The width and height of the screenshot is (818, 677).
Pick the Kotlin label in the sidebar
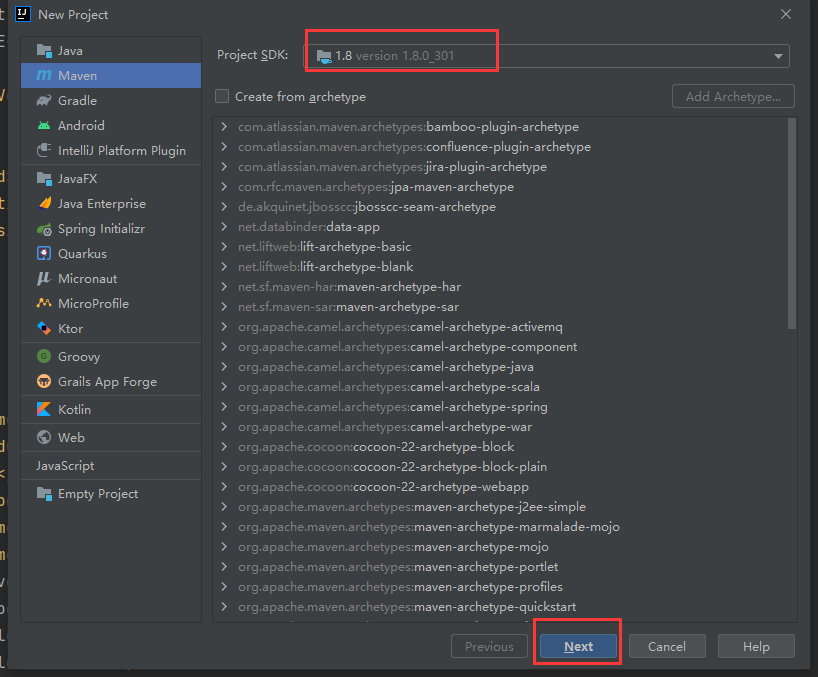74,409
